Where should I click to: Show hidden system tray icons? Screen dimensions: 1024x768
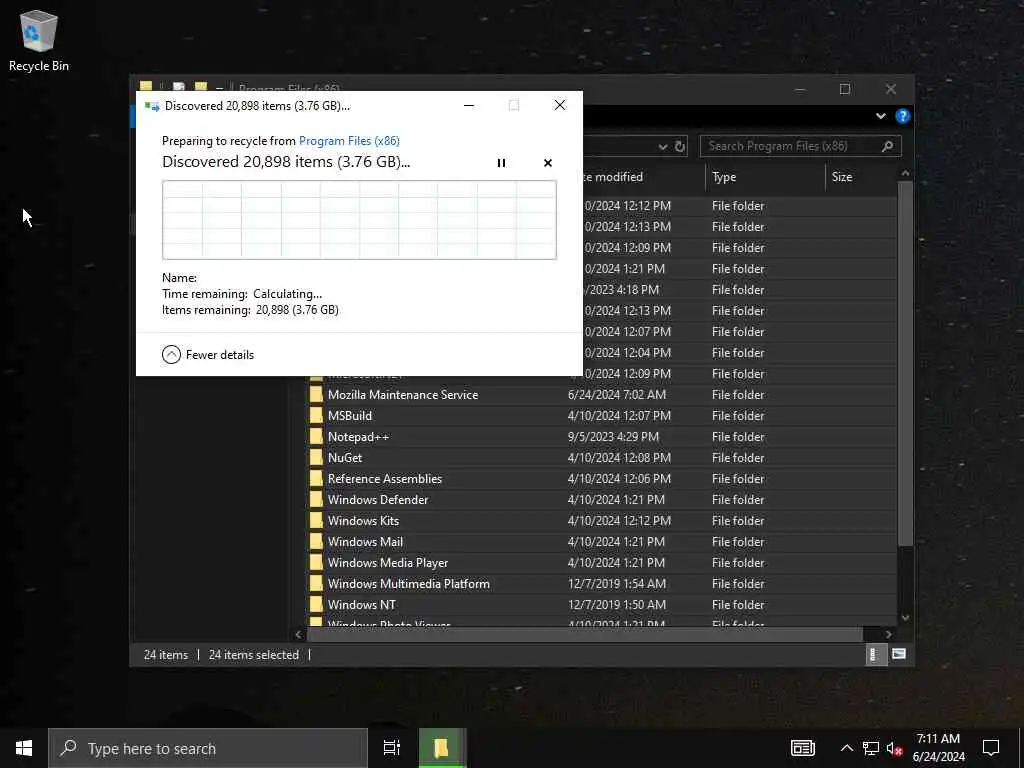point(846,748)
